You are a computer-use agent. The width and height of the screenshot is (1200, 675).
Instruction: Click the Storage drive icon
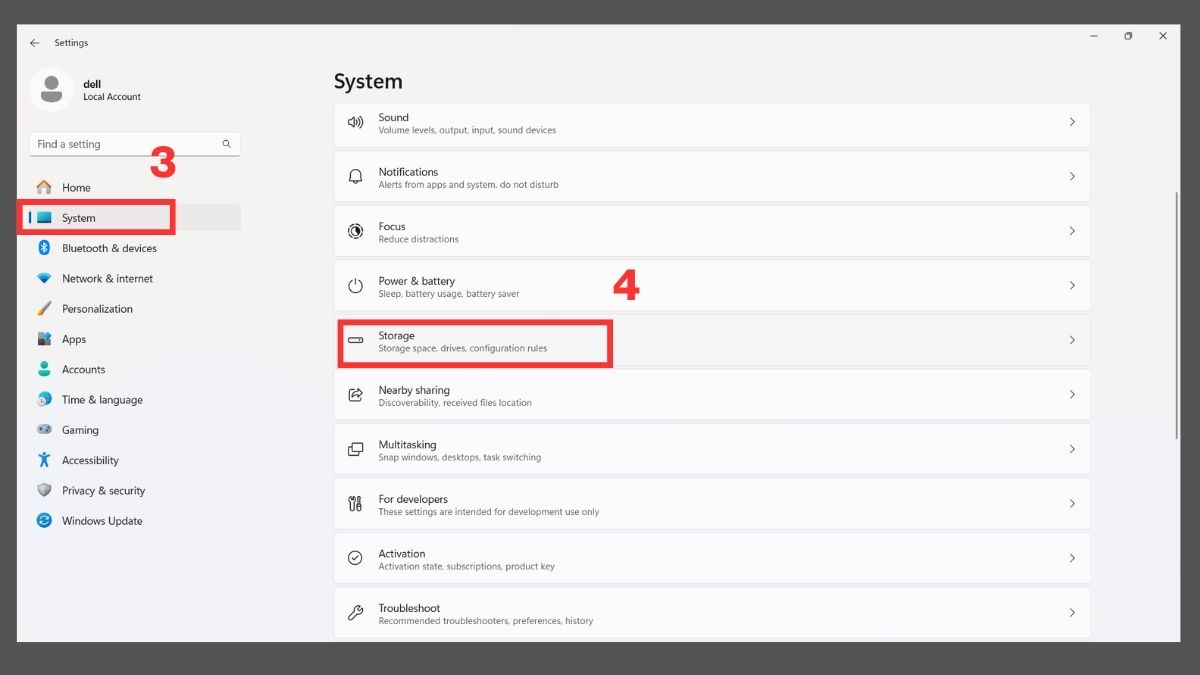click(355, 340)
